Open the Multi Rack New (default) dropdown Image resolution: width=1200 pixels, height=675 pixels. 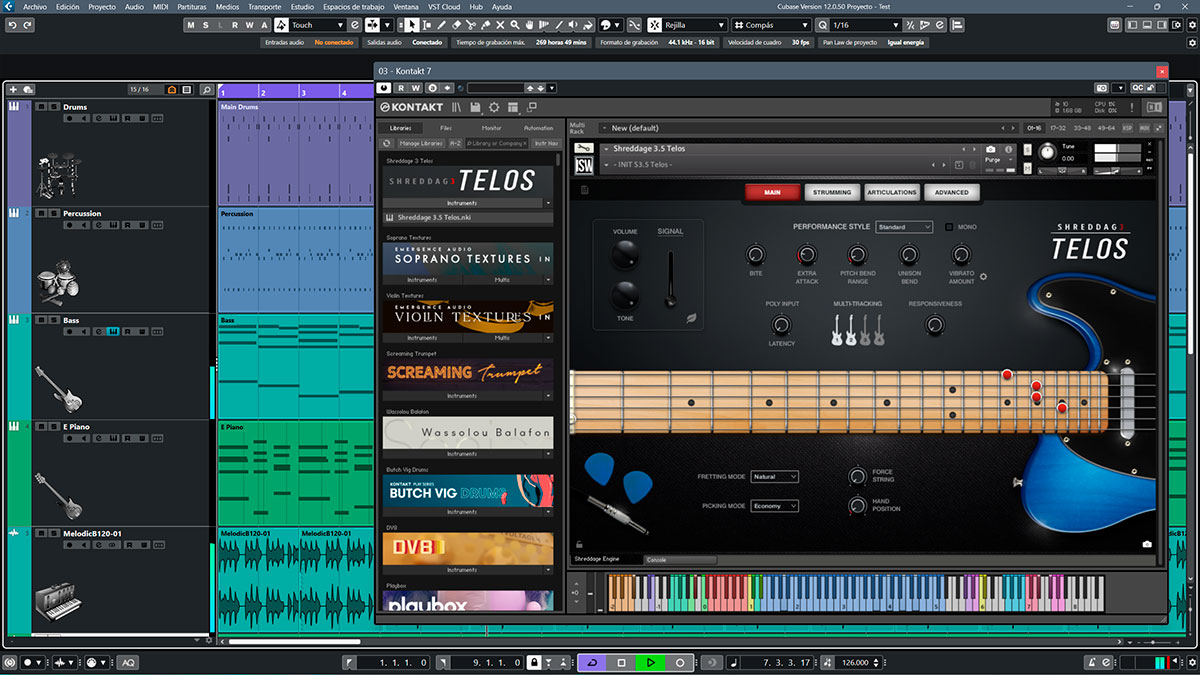(x=810, y=128)
